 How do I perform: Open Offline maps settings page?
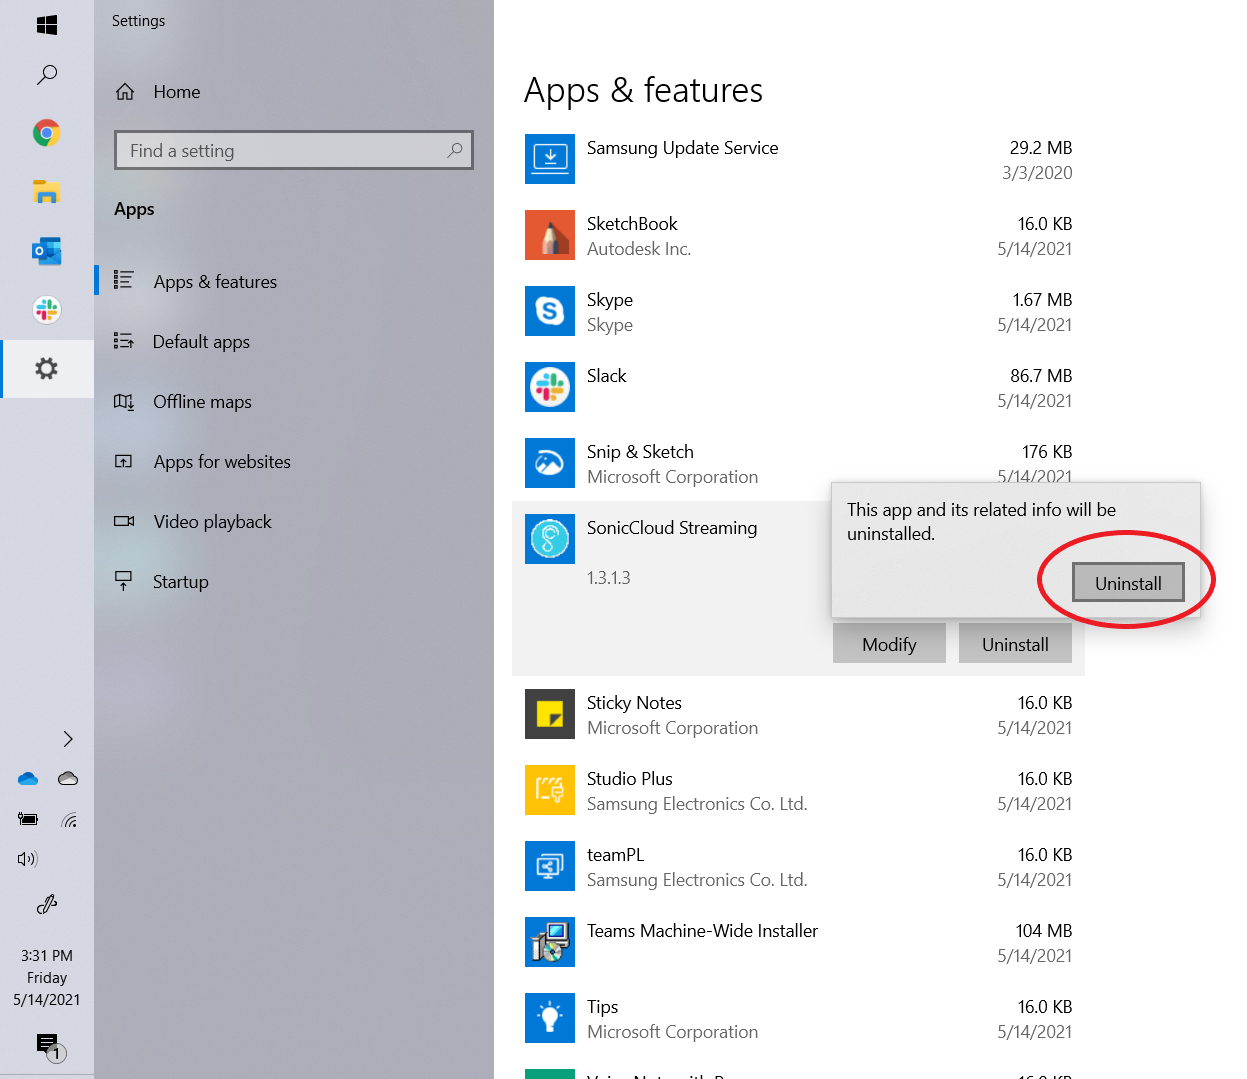click(202, 402)
